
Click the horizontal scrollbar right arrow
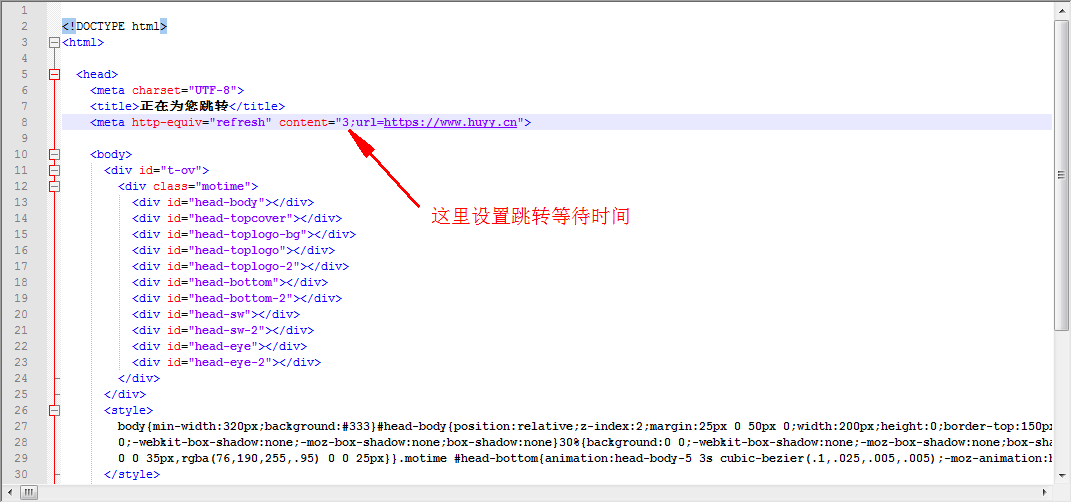[1045, 492]
